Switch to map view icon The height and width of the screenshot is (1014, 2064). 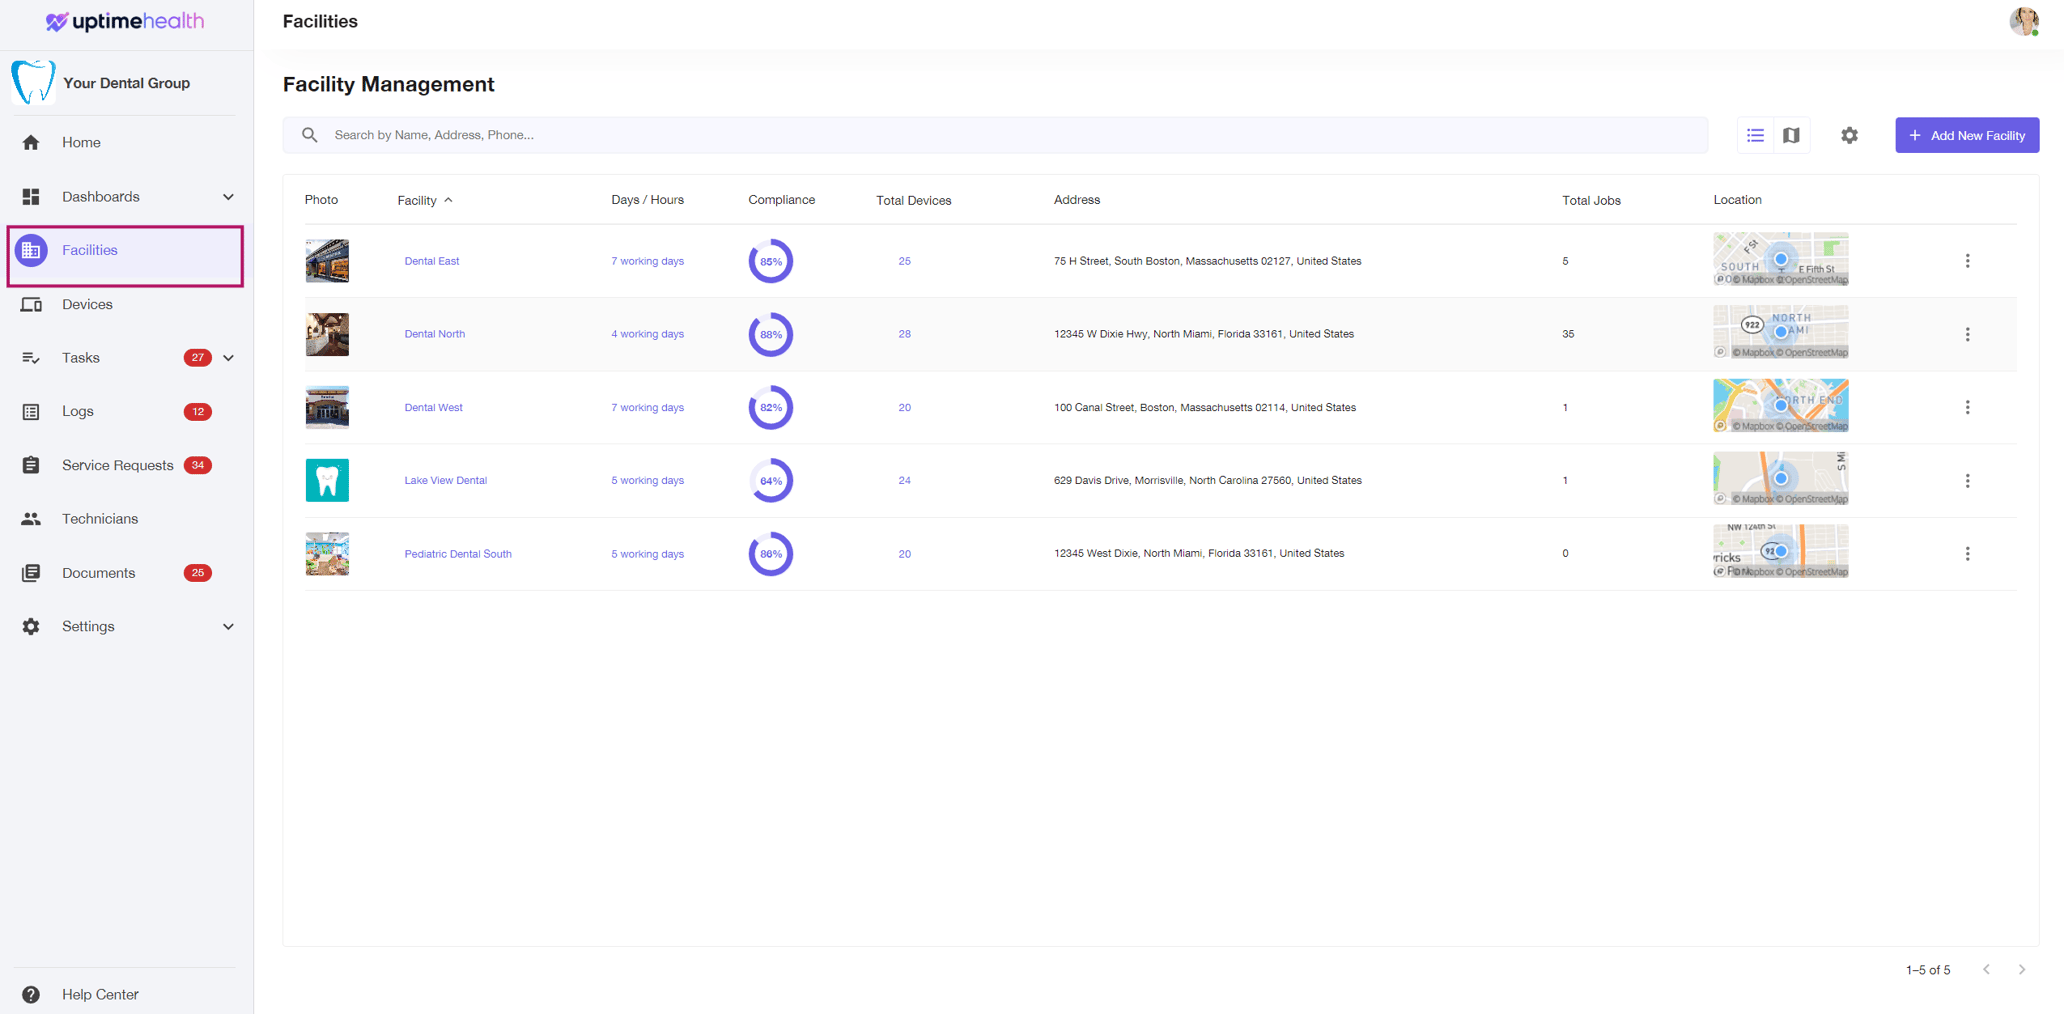click(1791, 135)
